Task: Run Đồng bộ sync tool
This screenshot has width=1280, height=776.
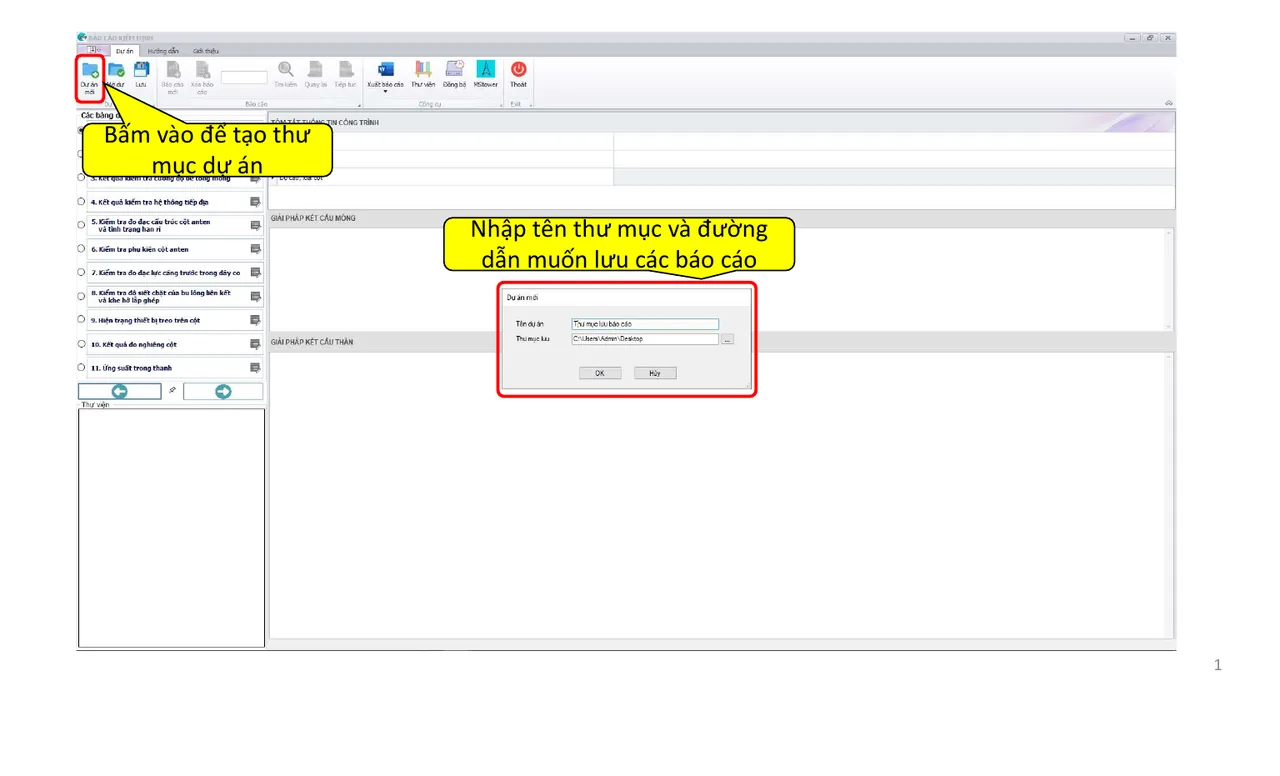Action: point(454,74)
